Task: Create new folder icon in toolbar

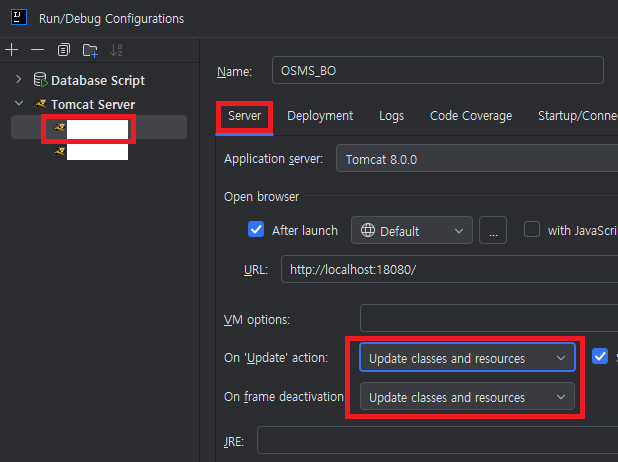Action: point(90,50)
